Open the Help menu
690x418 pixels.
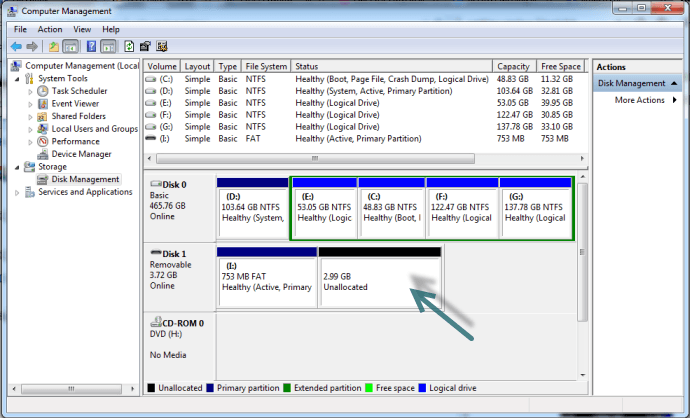coord(111,29)
